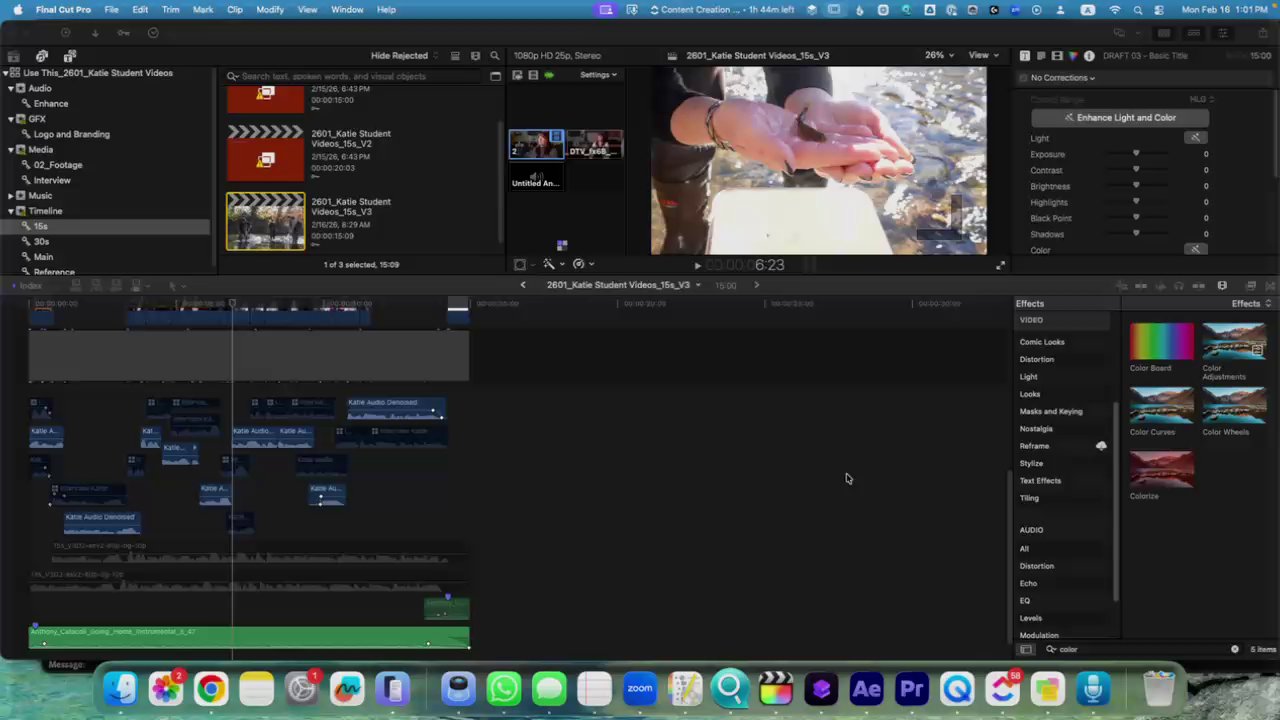Collapse the Media event disclosure triangle
This screenshot has width=1280, height=720.
click(x=11, y=150)
